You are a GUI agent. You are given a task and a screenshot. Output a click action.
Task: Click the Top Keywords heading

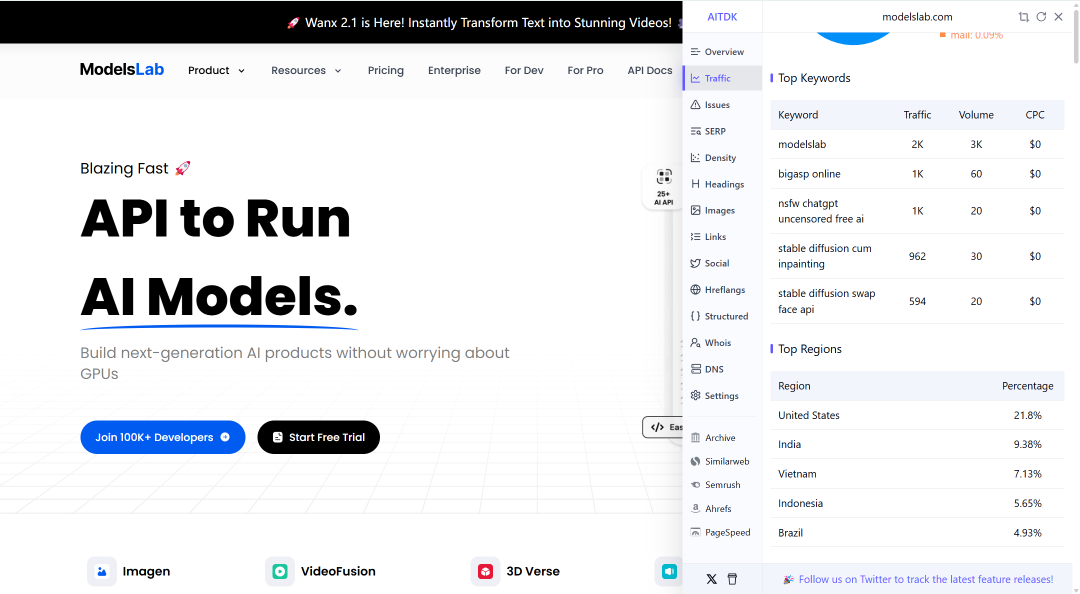pyautogui.click(x=814, y=78)
